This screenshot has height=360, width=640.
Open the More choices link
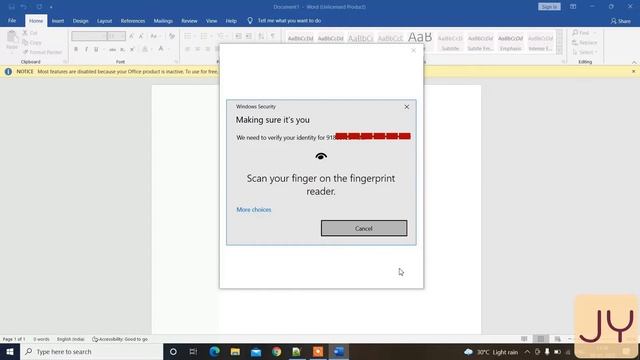coord(253,209)
